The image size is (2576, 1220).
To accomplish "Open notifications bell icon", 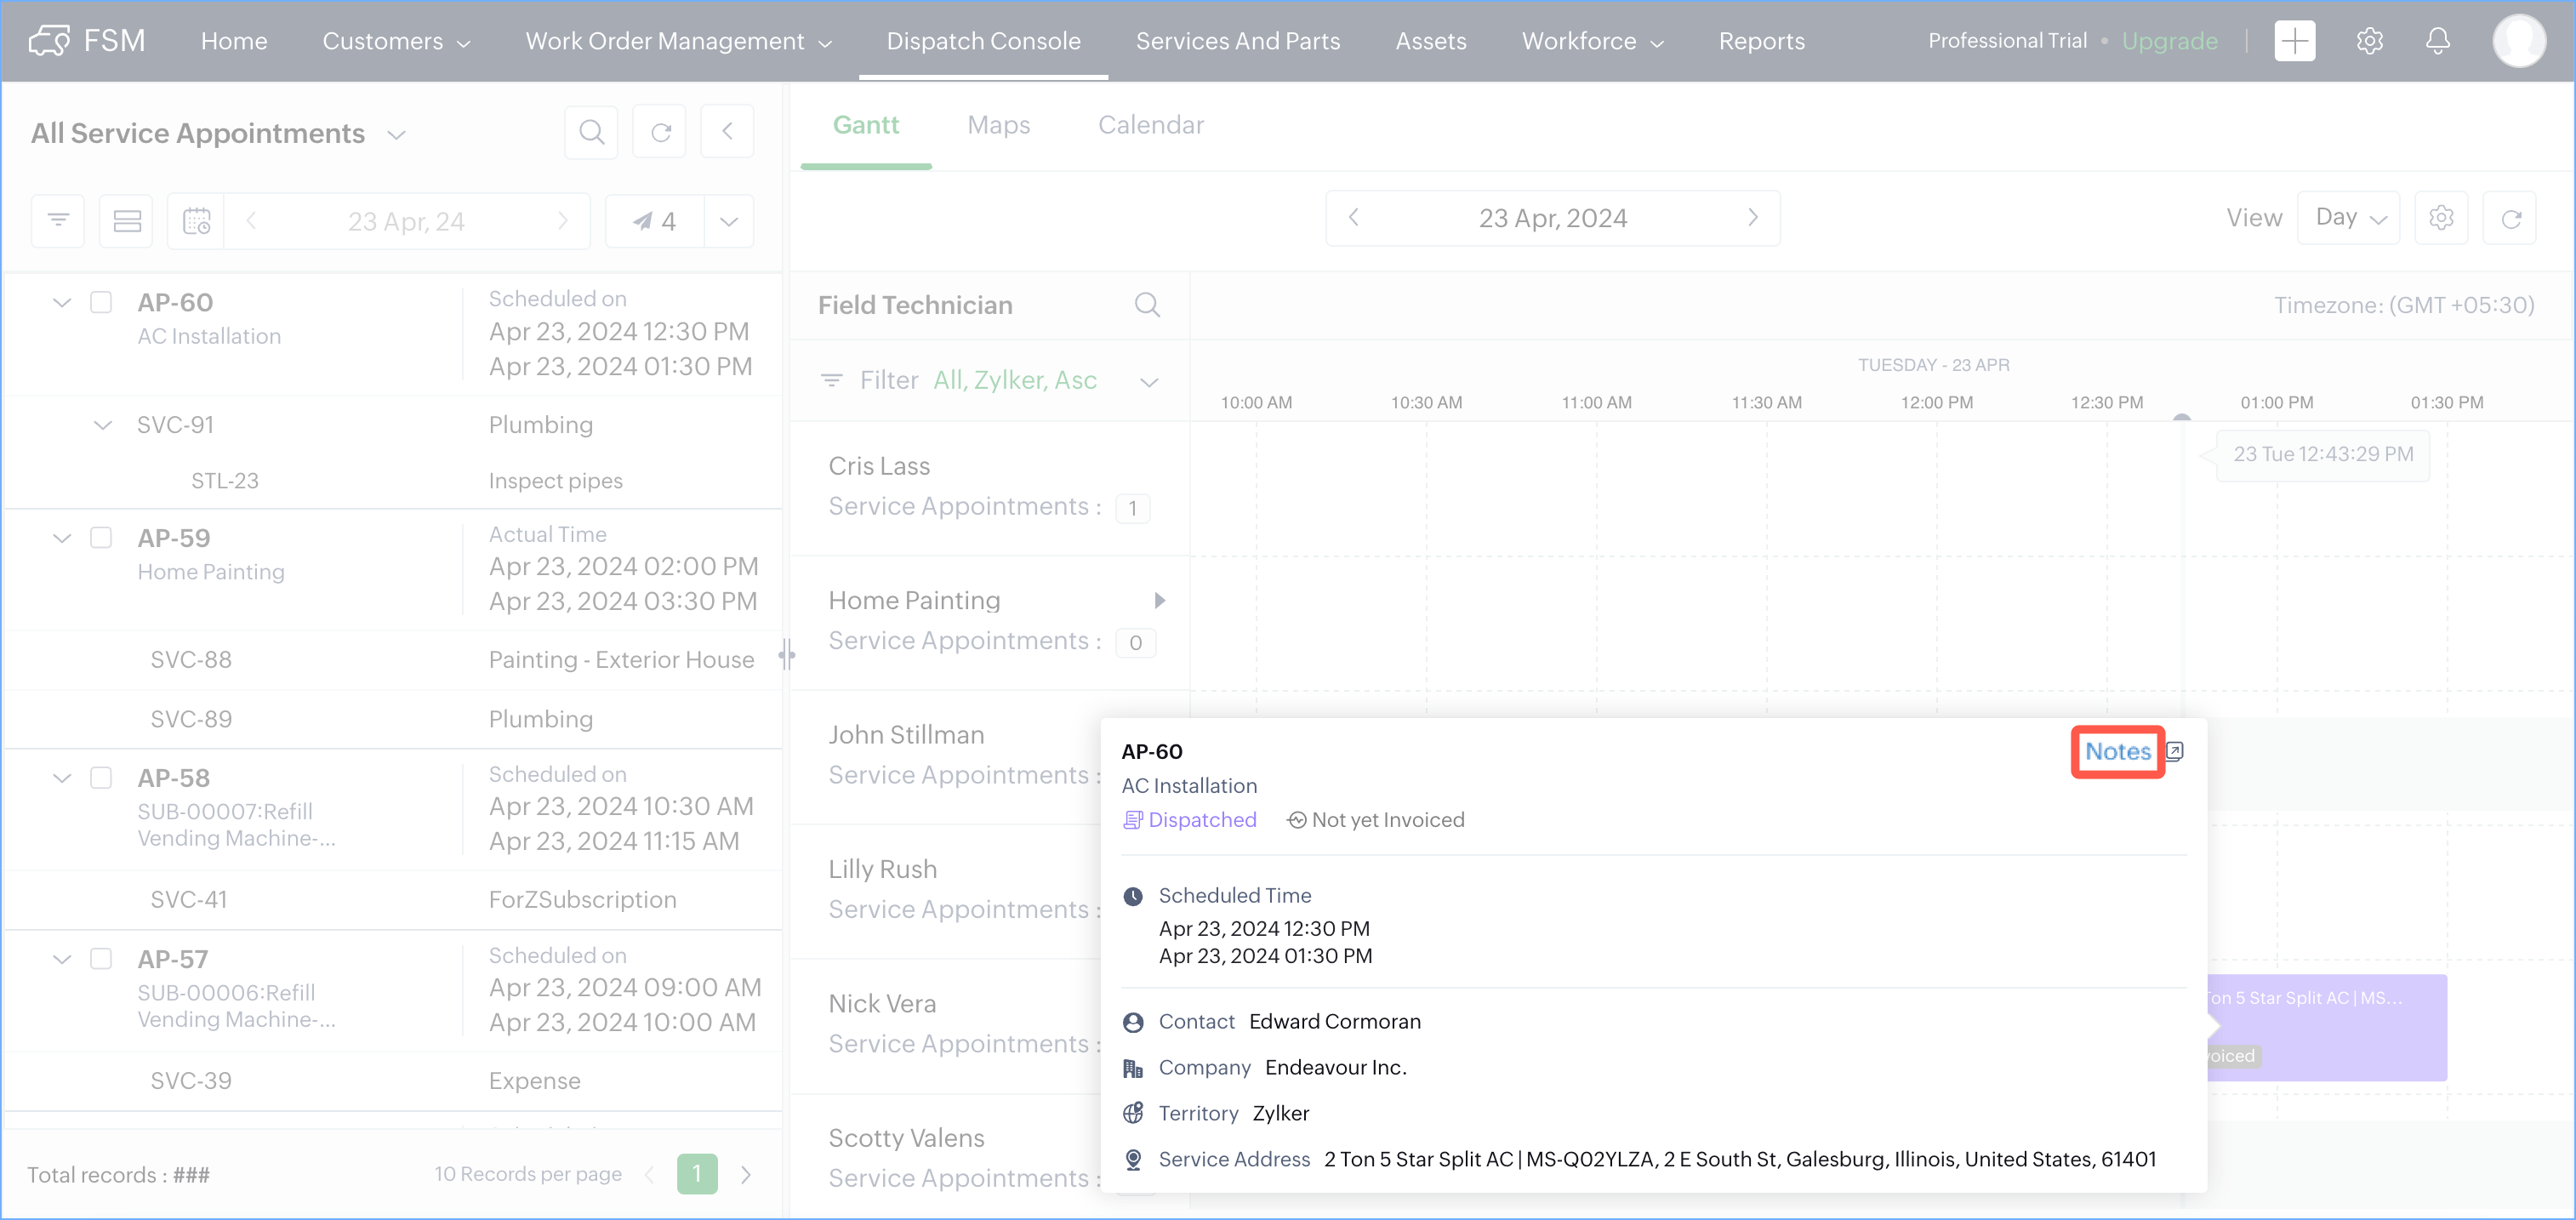I will click(x=2437, y=41).
